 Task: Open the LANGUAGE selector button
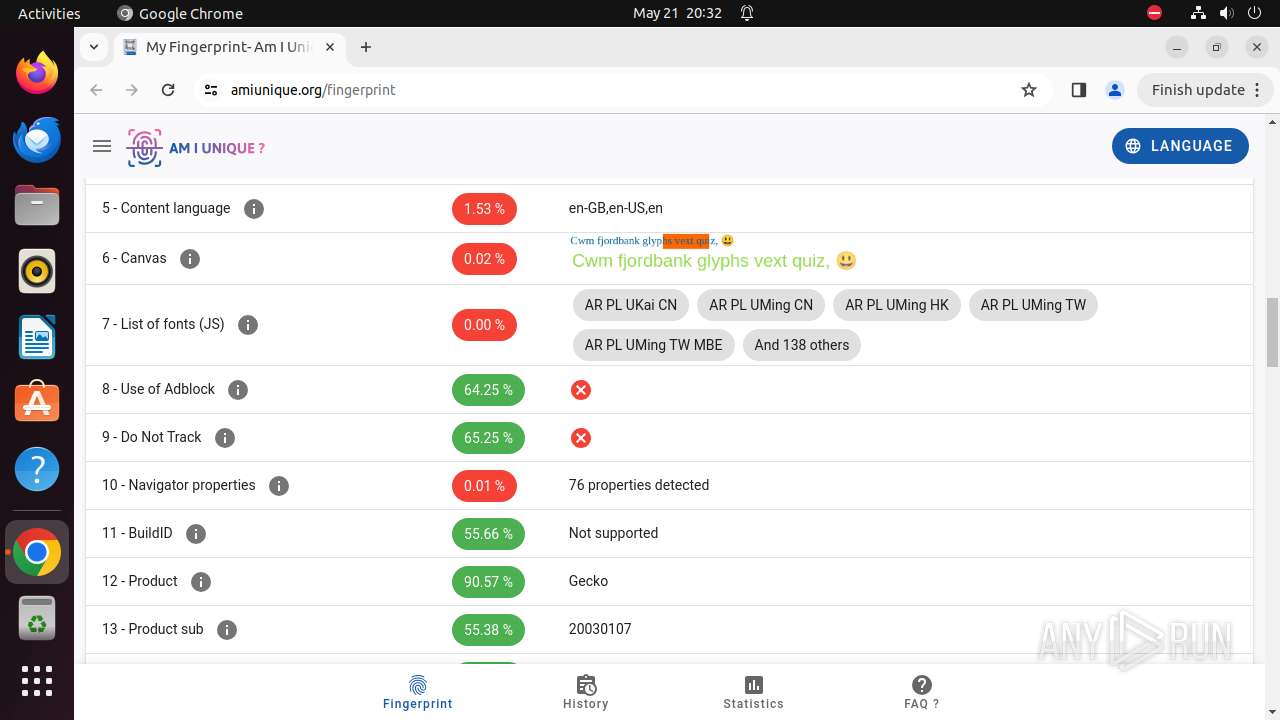pos(1180,146)
